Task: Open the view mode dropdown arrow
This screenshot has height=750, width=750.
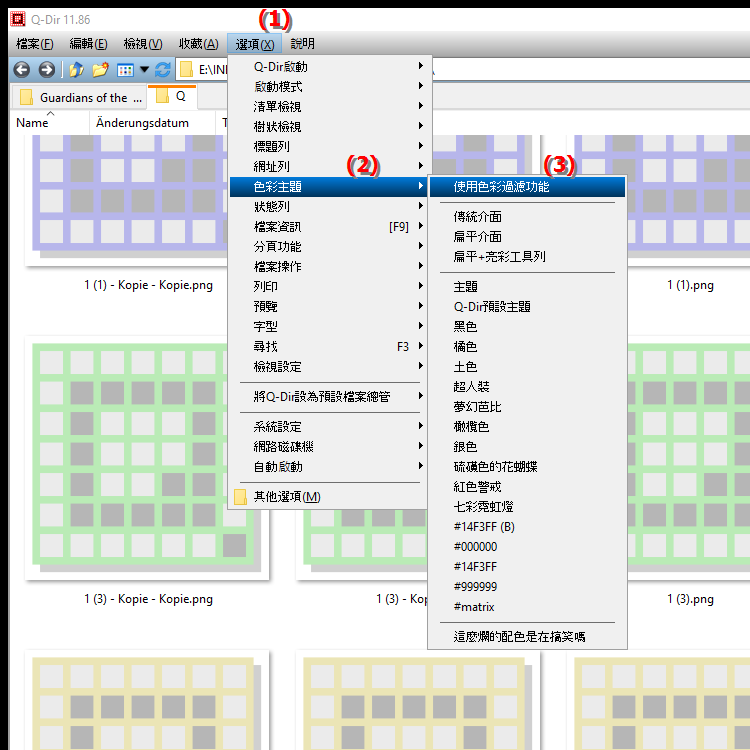Action: [144, 70]
